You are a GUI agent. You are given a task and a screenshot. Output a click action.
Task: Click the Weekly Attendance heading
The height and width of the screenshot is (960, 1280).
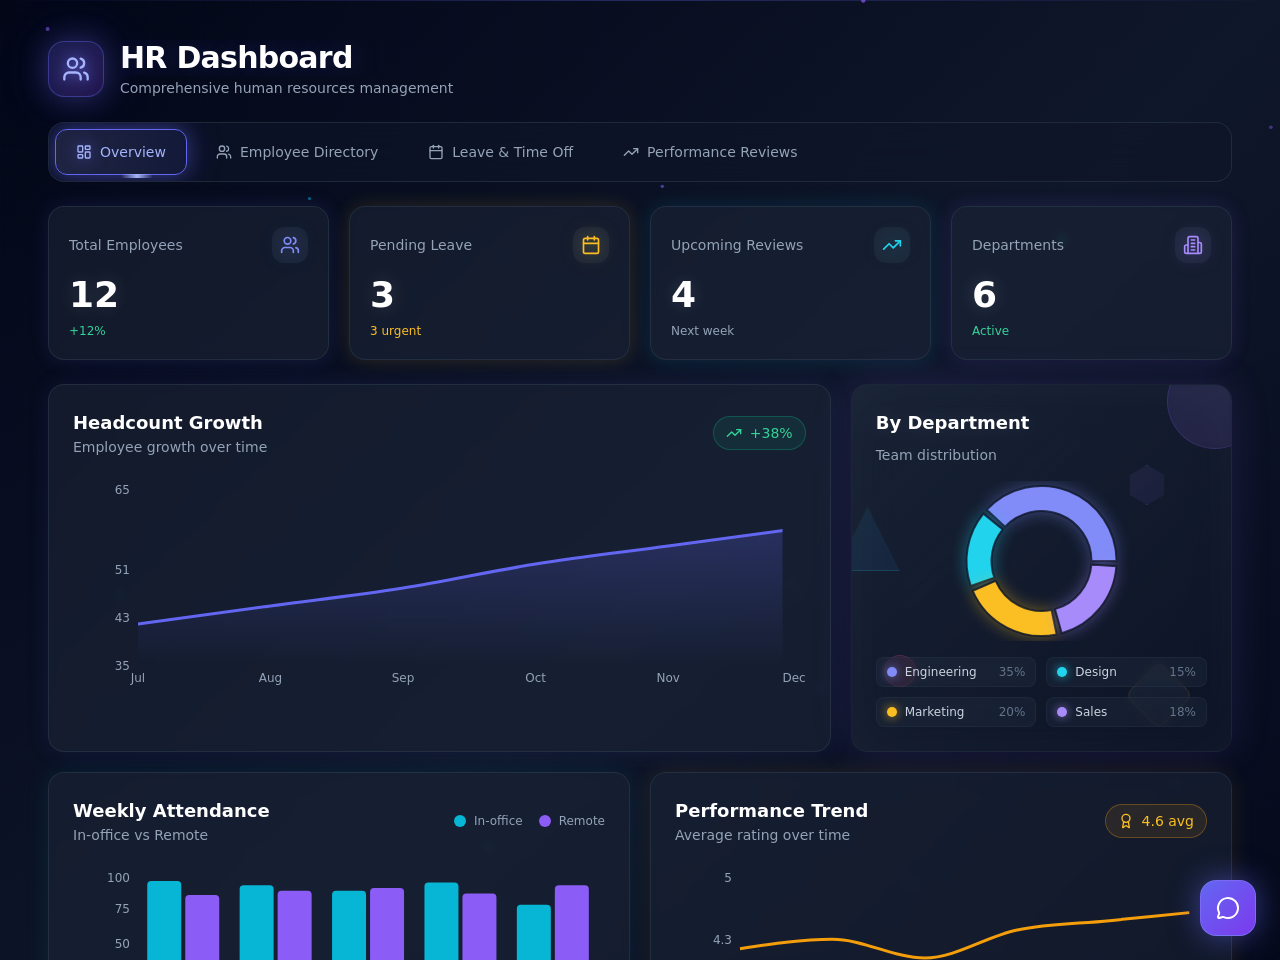(171, 811)
